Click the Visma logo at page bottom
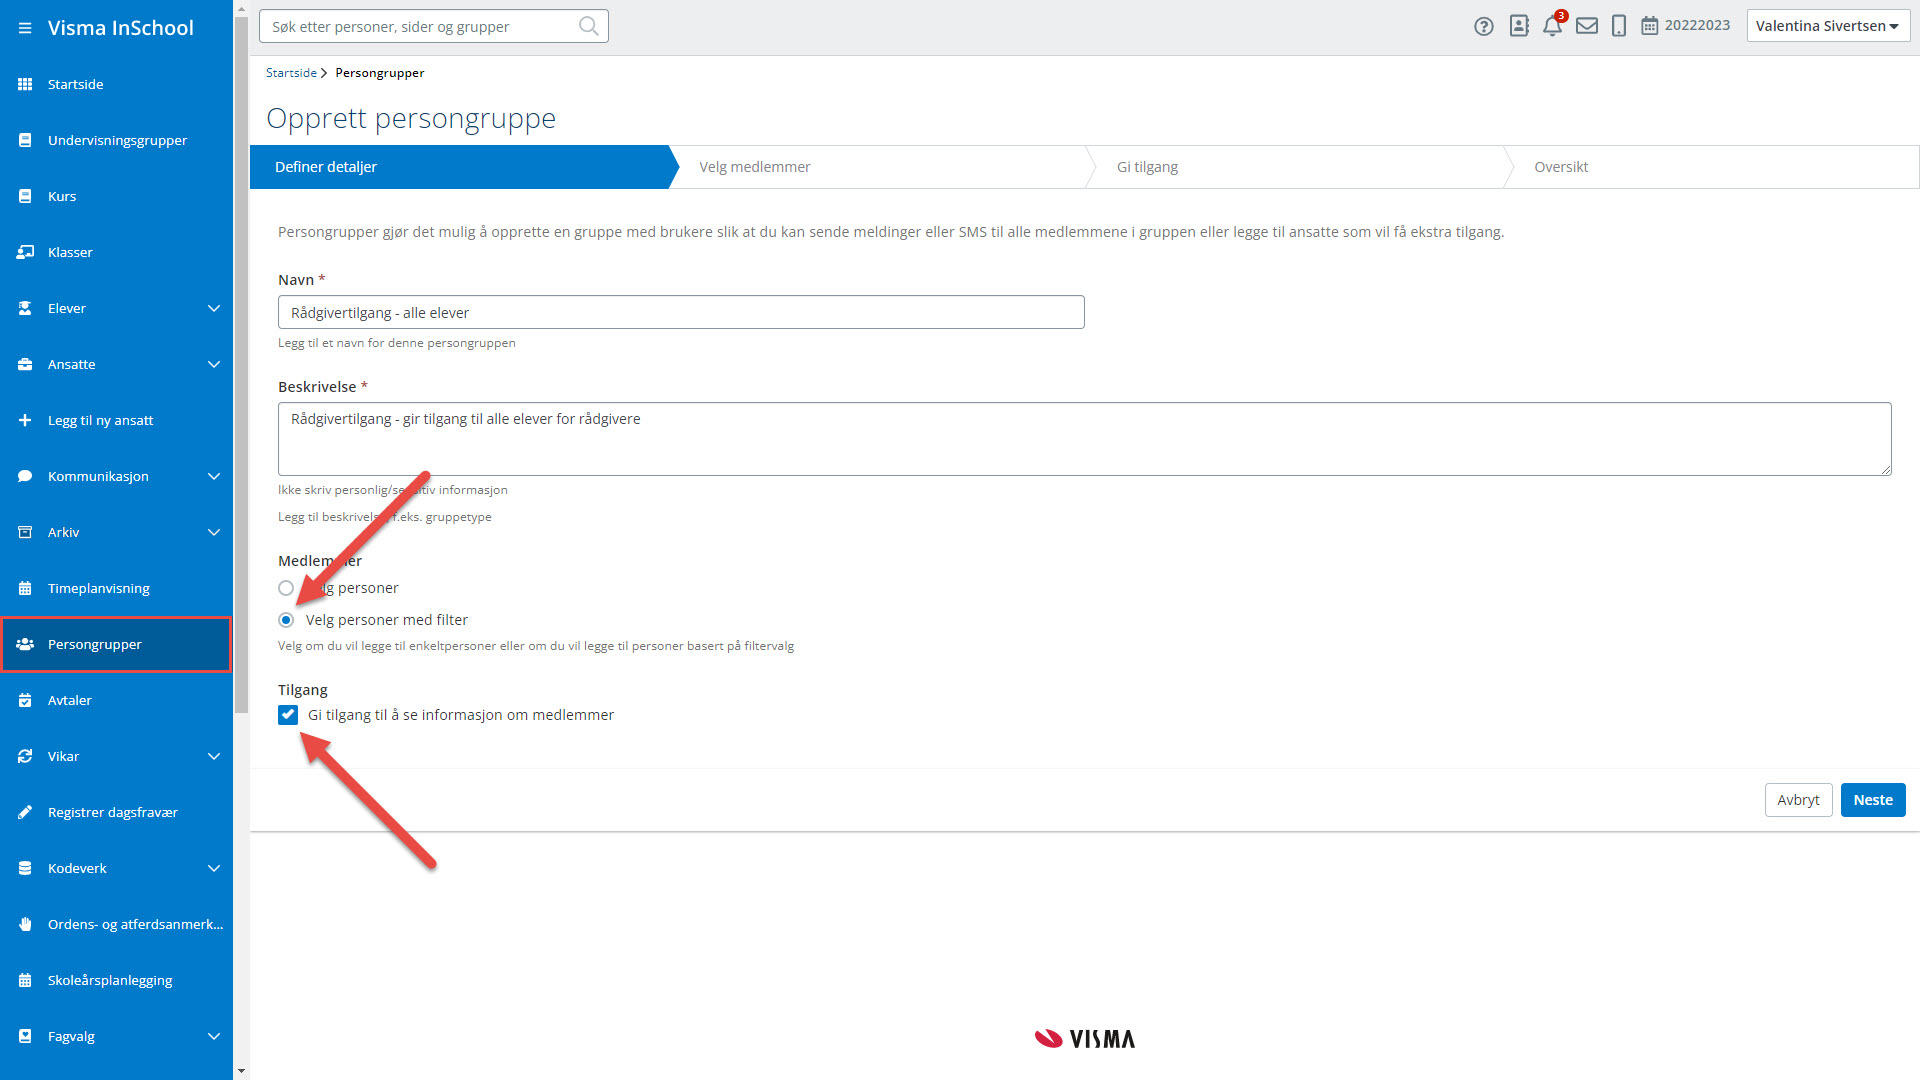Viewport: 1920px width, 1080px height. [x=1085, y=1039]
